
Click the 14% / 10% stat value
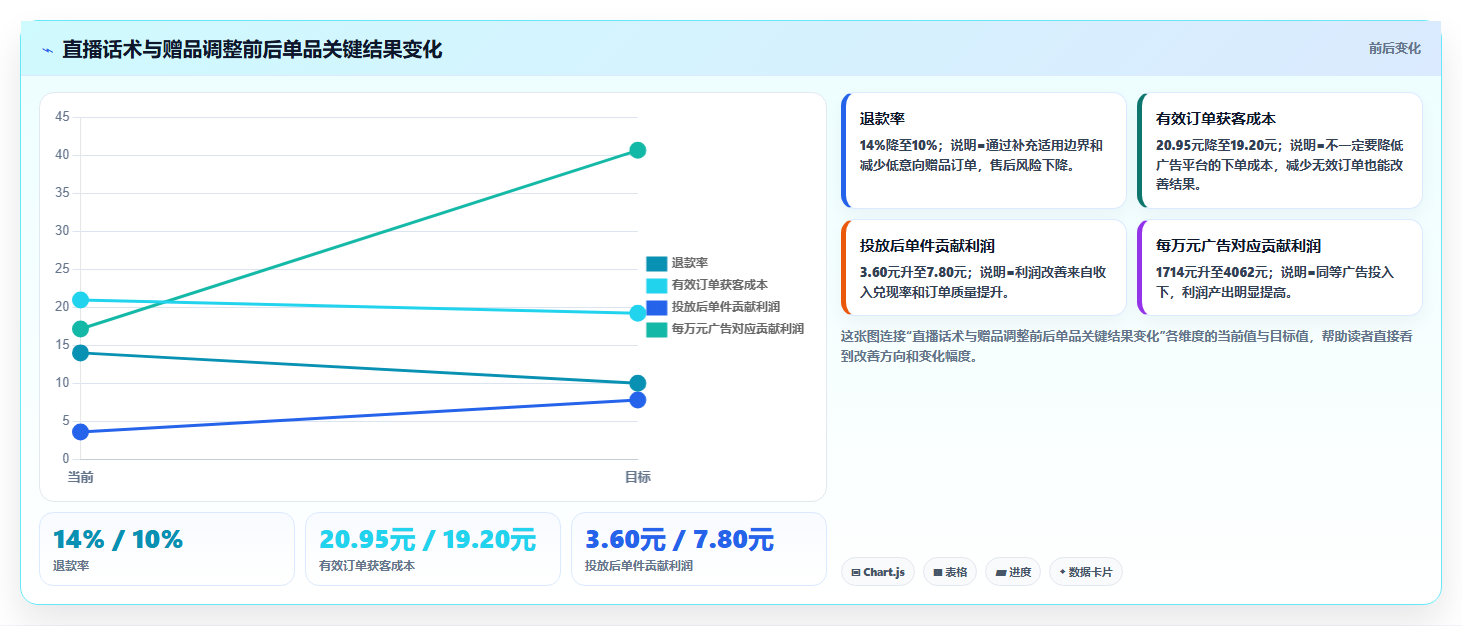point(118,540)
